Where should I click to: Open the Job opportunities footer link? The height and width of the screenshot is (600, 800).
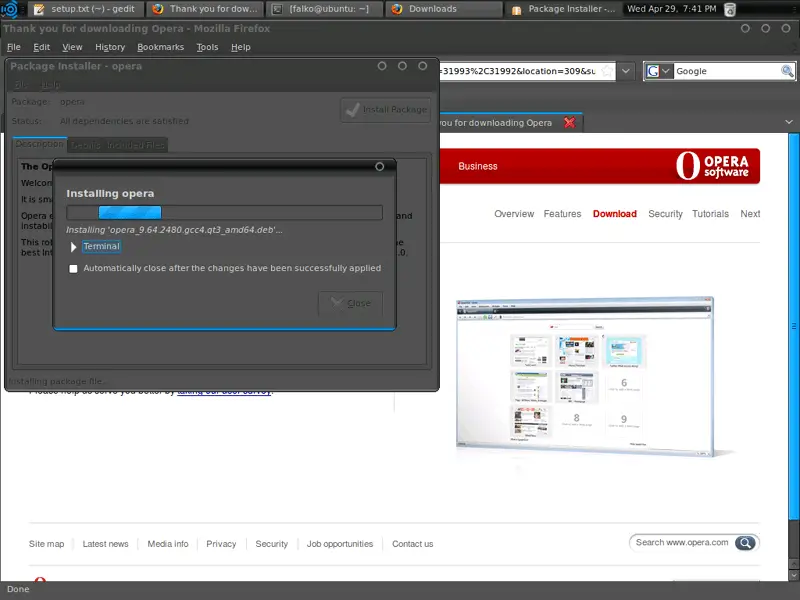click(340, 544)
